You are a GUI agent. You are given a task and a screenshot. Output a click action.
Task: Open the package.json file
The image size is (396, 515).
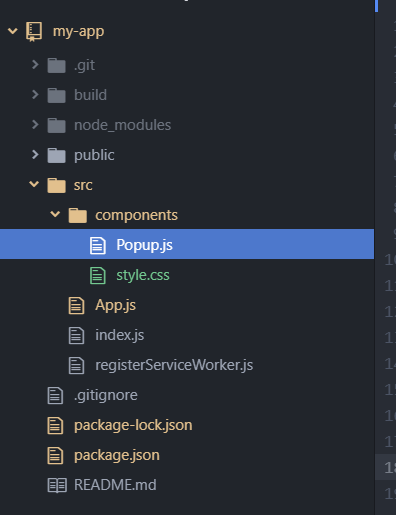pyautogui.click(x=117, y=455)
